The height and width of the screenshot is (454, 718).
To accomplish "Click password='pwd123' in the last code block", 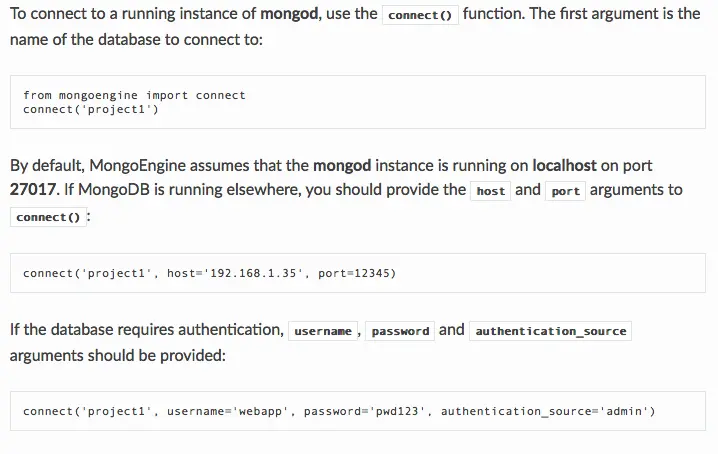I will (364, 411).
